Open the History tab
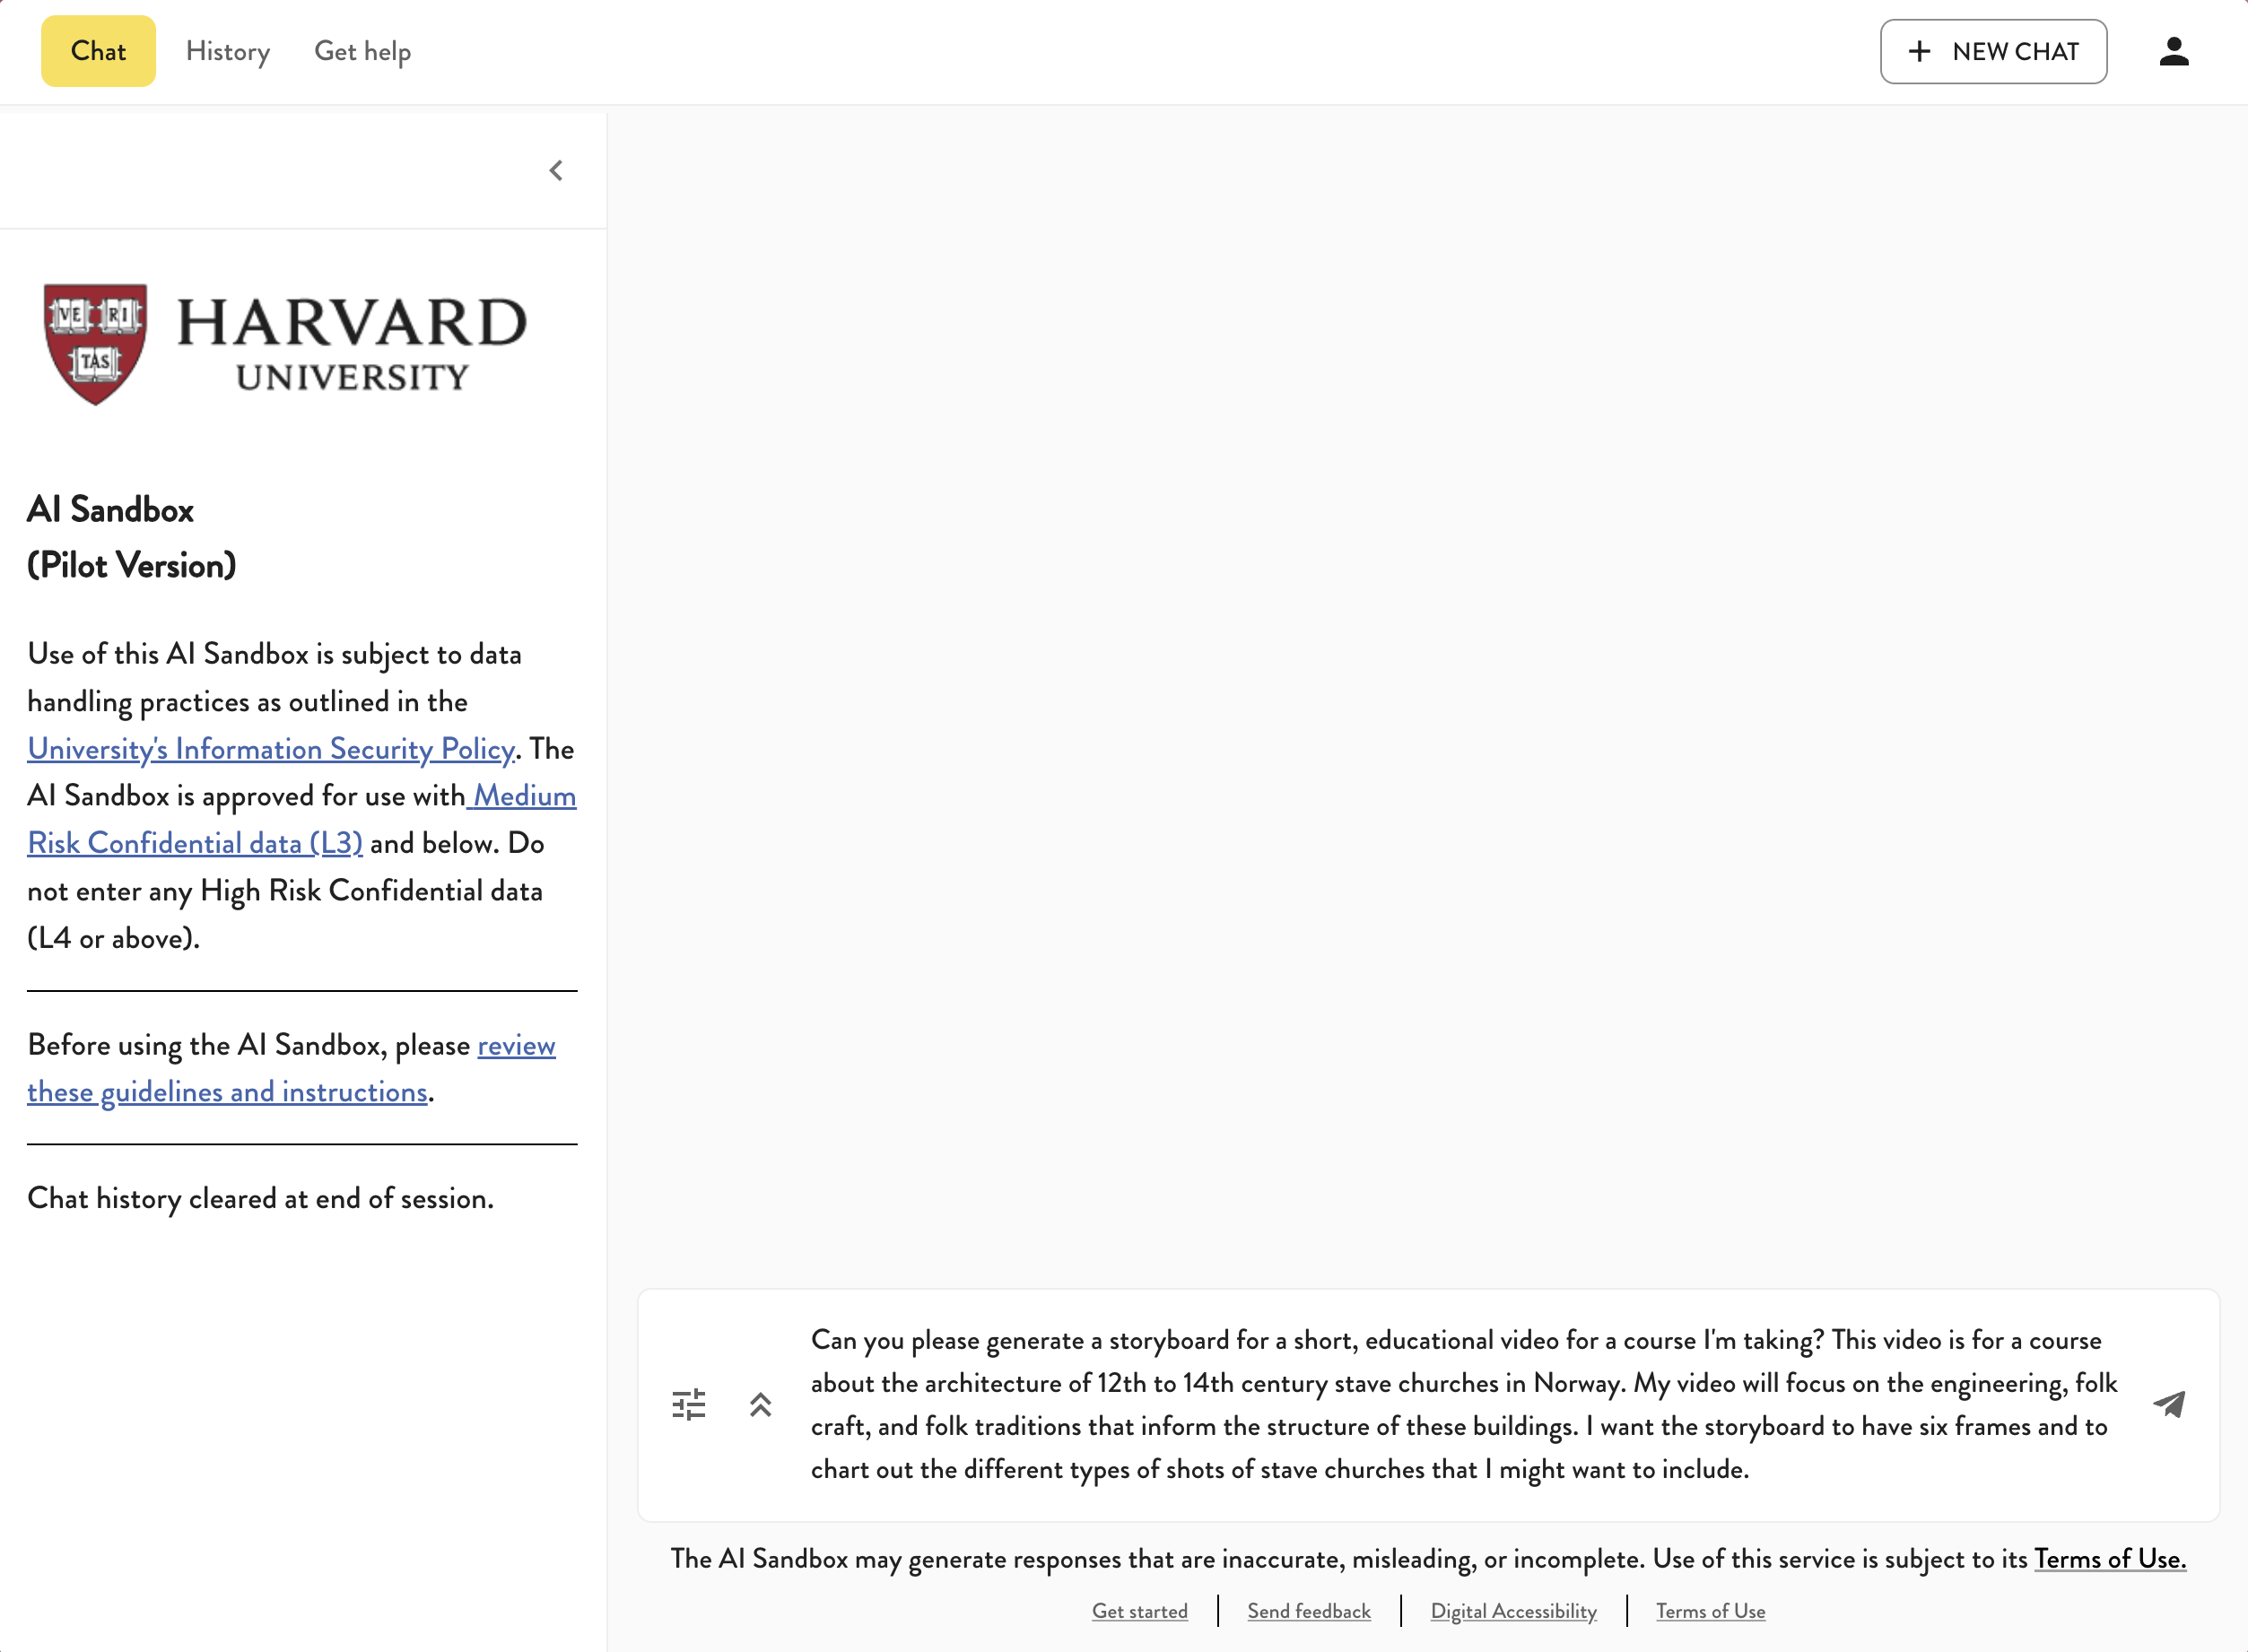The image size is (2248, 1652). tap(228, 51)
